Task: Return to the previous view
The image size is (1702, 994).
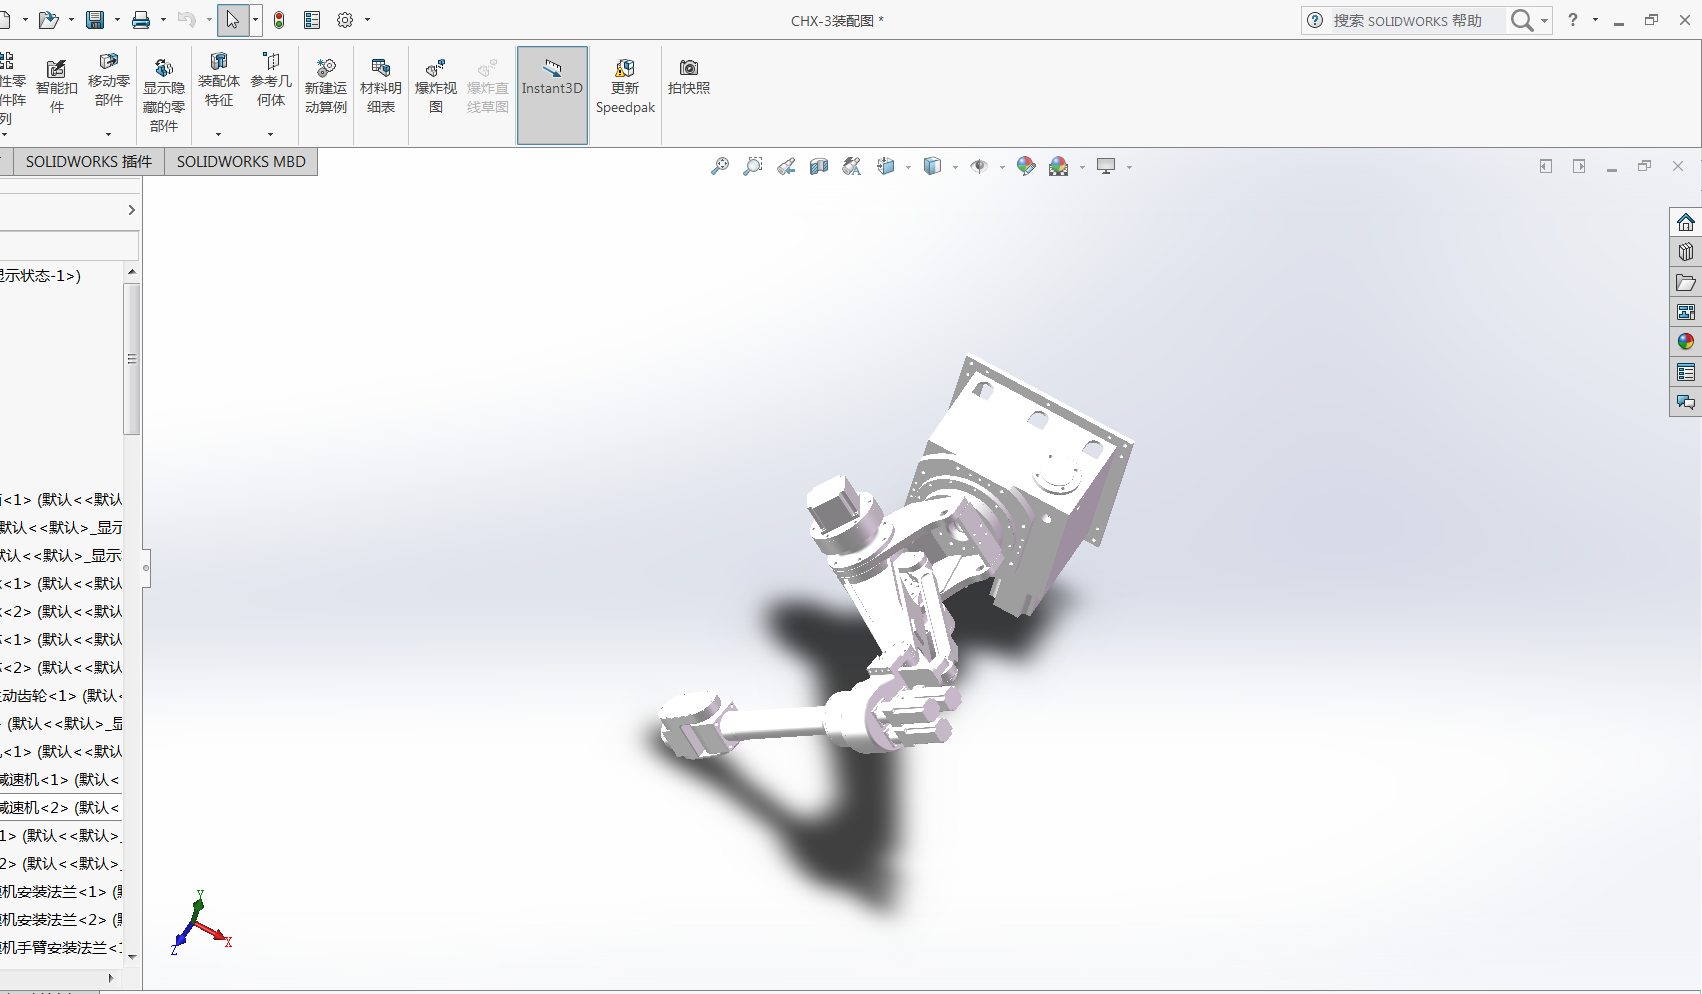Action: (786, 166)
